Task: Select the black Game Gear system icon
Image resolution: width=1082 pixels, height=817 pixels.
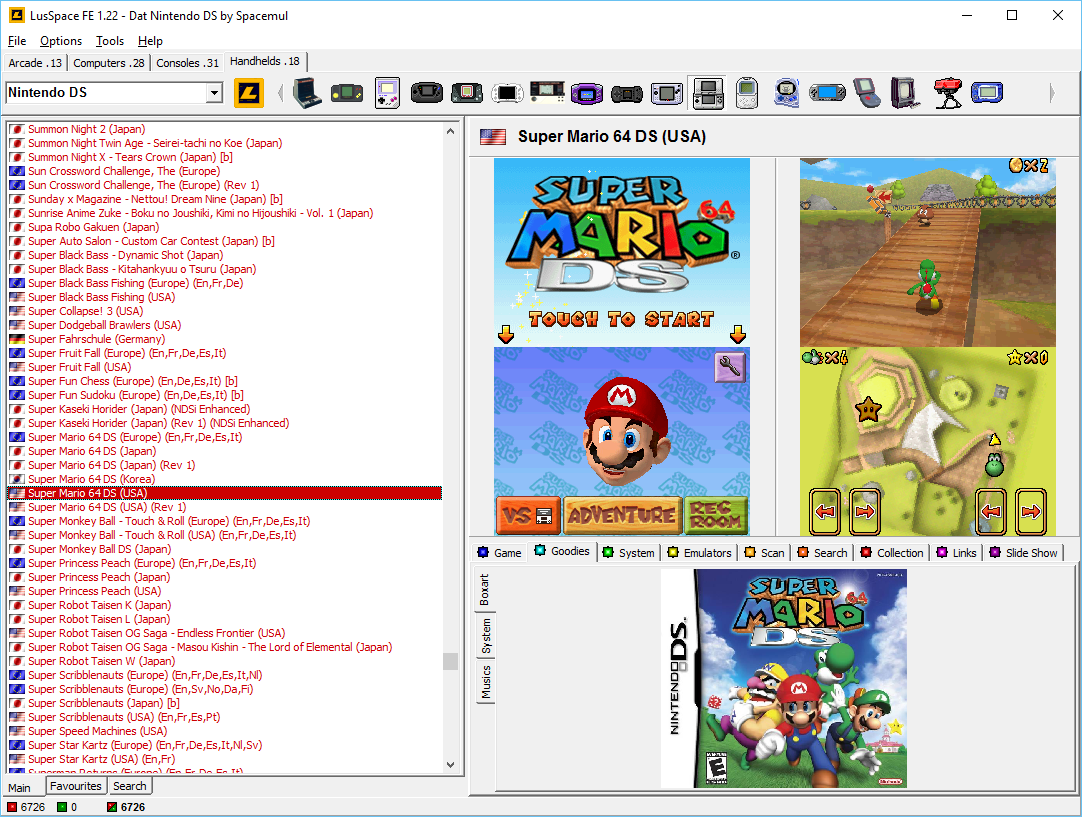Action: tap(426, 92)
